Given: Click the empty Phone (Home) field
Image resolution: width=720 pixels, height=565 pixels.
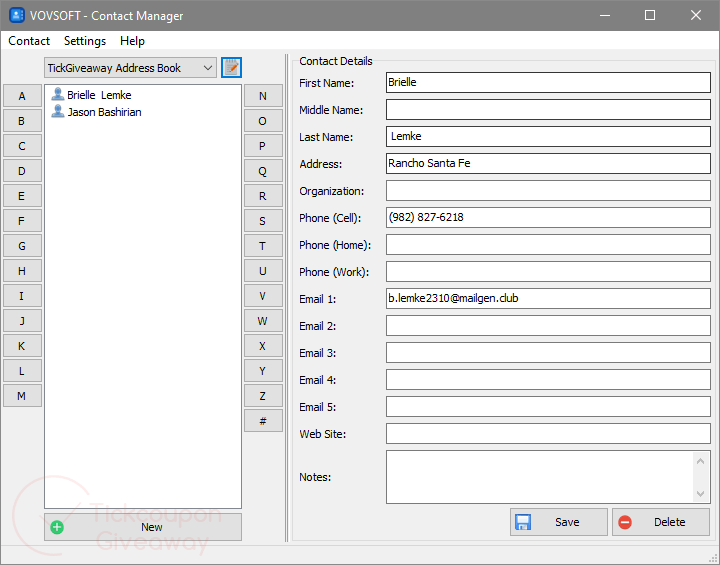Looking at the screenshot, I should tap(548, 244).
